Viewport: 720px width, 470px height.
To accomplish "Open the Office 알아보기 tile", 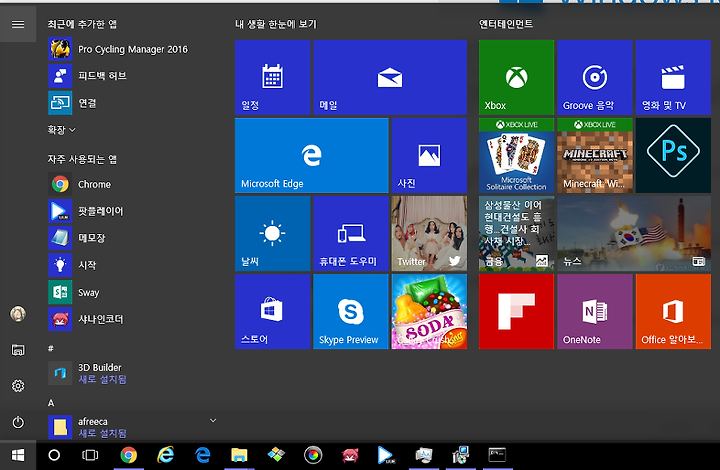I will pos(673,312).
